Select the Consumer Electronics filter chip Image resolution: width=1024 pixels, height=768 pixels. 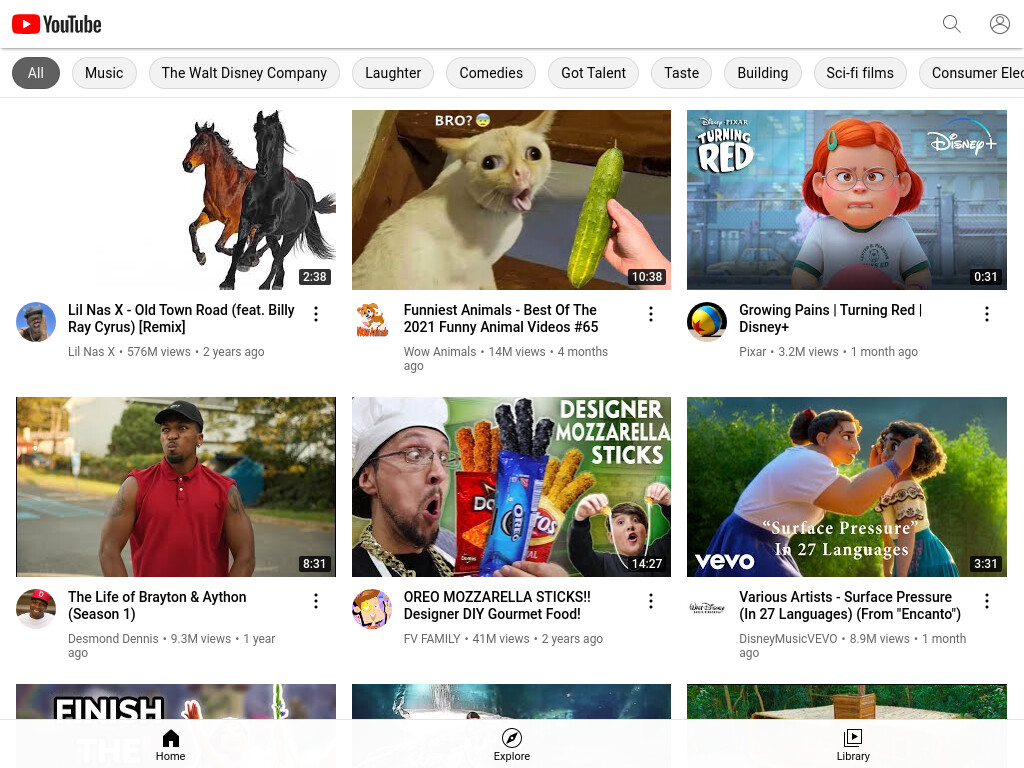click(x=972, y=73)
